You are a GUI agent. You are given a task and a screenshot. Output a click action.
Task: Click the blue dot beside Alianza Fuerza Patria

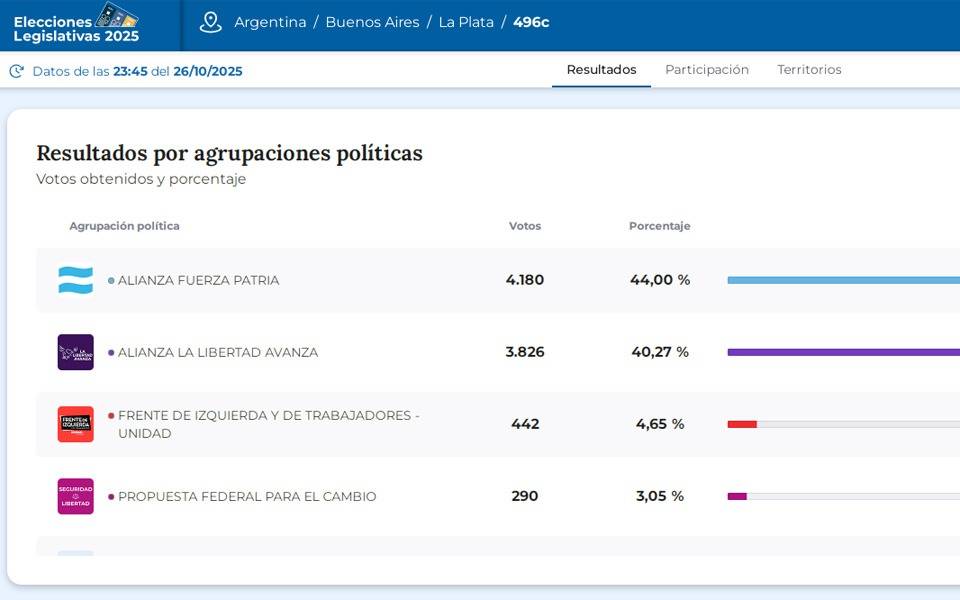(x=111, y=281)
